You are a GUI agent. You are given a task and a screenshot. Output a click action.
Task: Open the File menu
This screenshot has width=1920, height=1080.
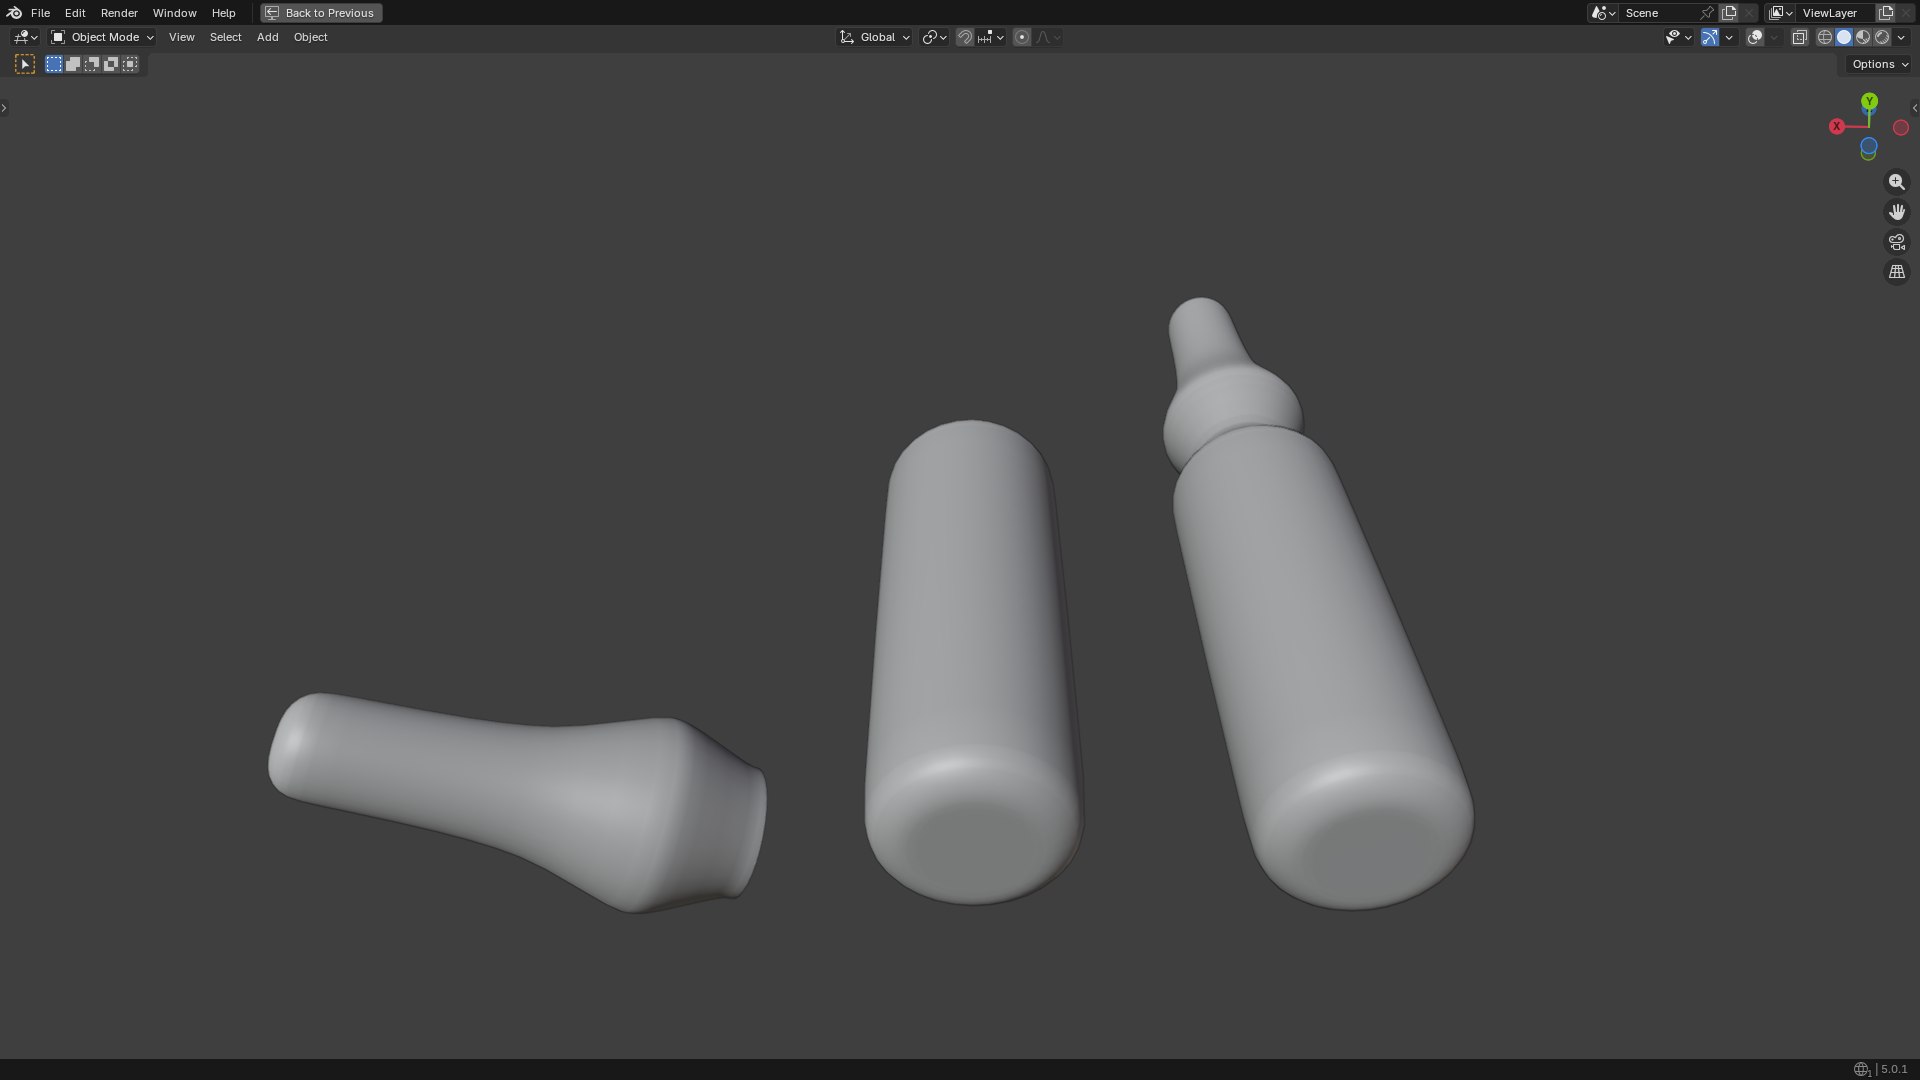coord(40,13)
